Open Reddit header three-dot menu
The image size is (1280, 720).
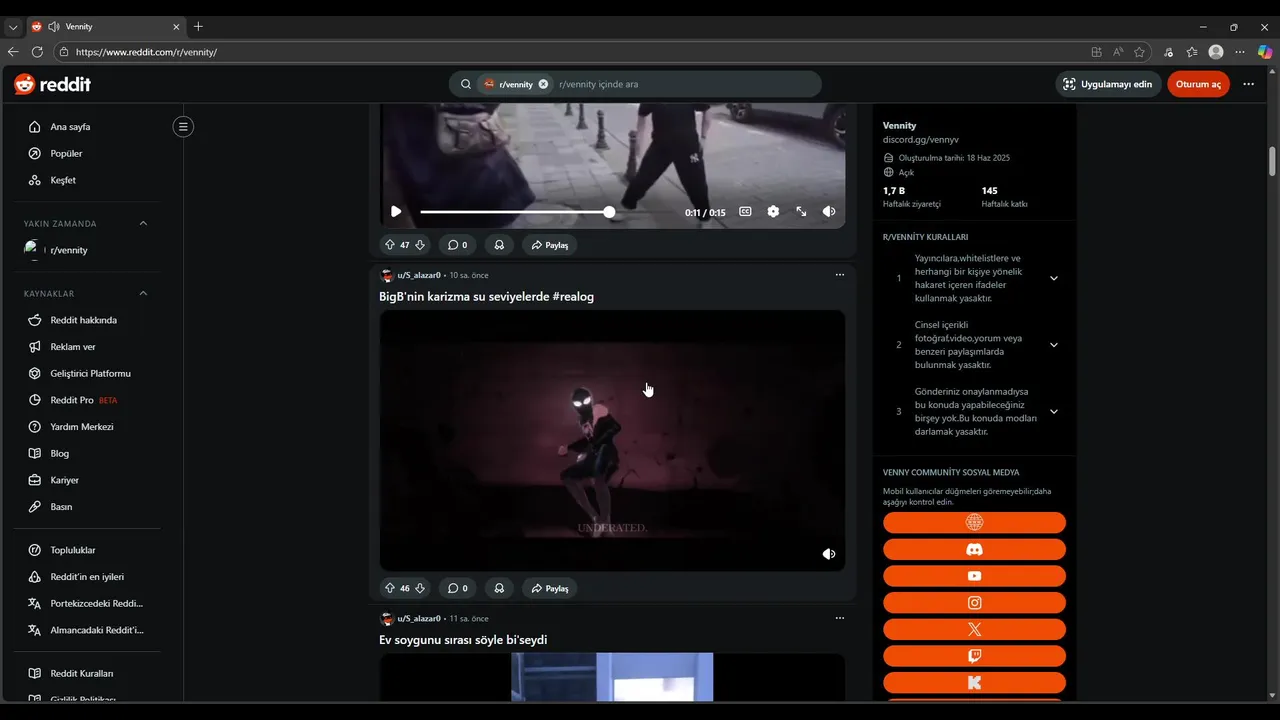click(1249, 85)
